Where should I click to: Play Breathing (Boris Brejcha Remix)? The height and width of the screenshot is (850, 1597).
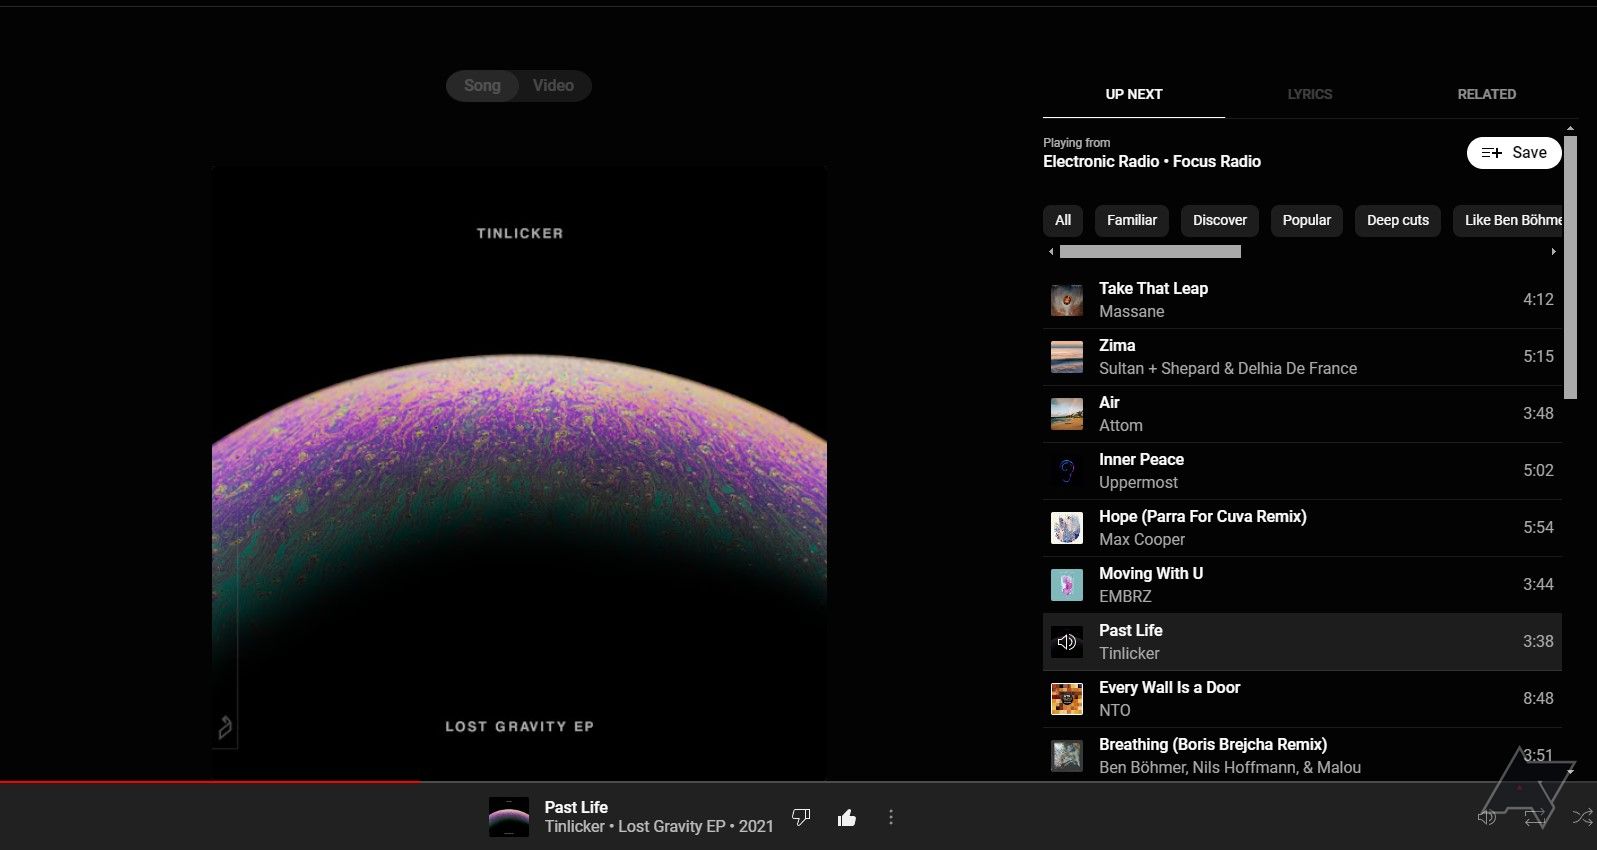[1302, 754]
